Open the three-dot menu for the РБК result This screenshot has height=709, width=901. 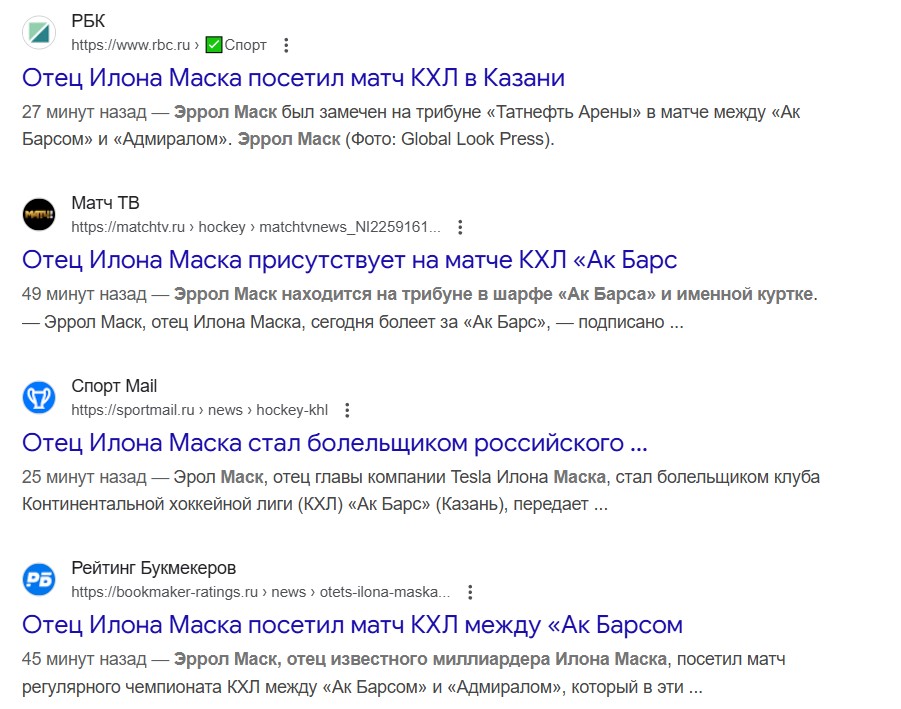point(287,45)
